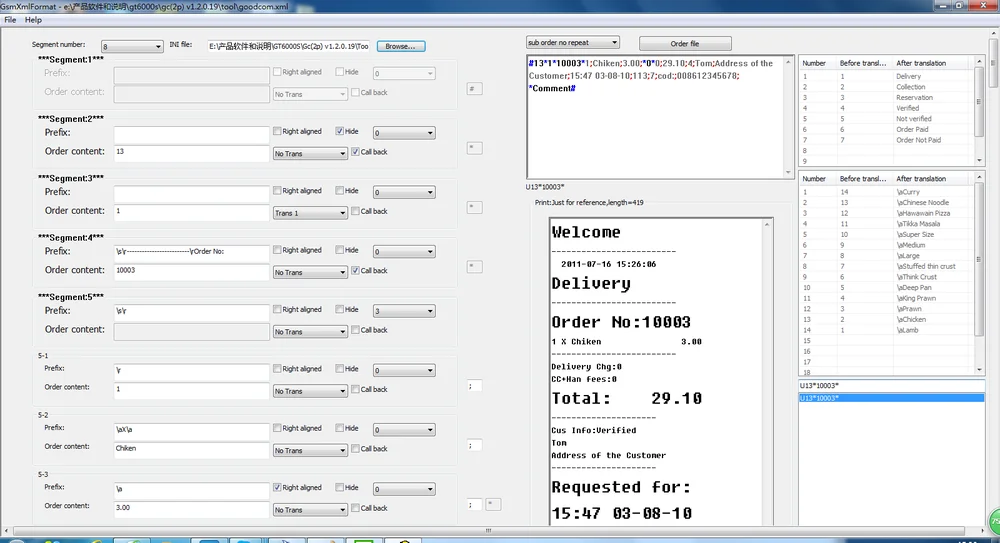This screenshot has width=1000, height=543.
Task: Check Right aligned for Segment 5
Action: 277,309
